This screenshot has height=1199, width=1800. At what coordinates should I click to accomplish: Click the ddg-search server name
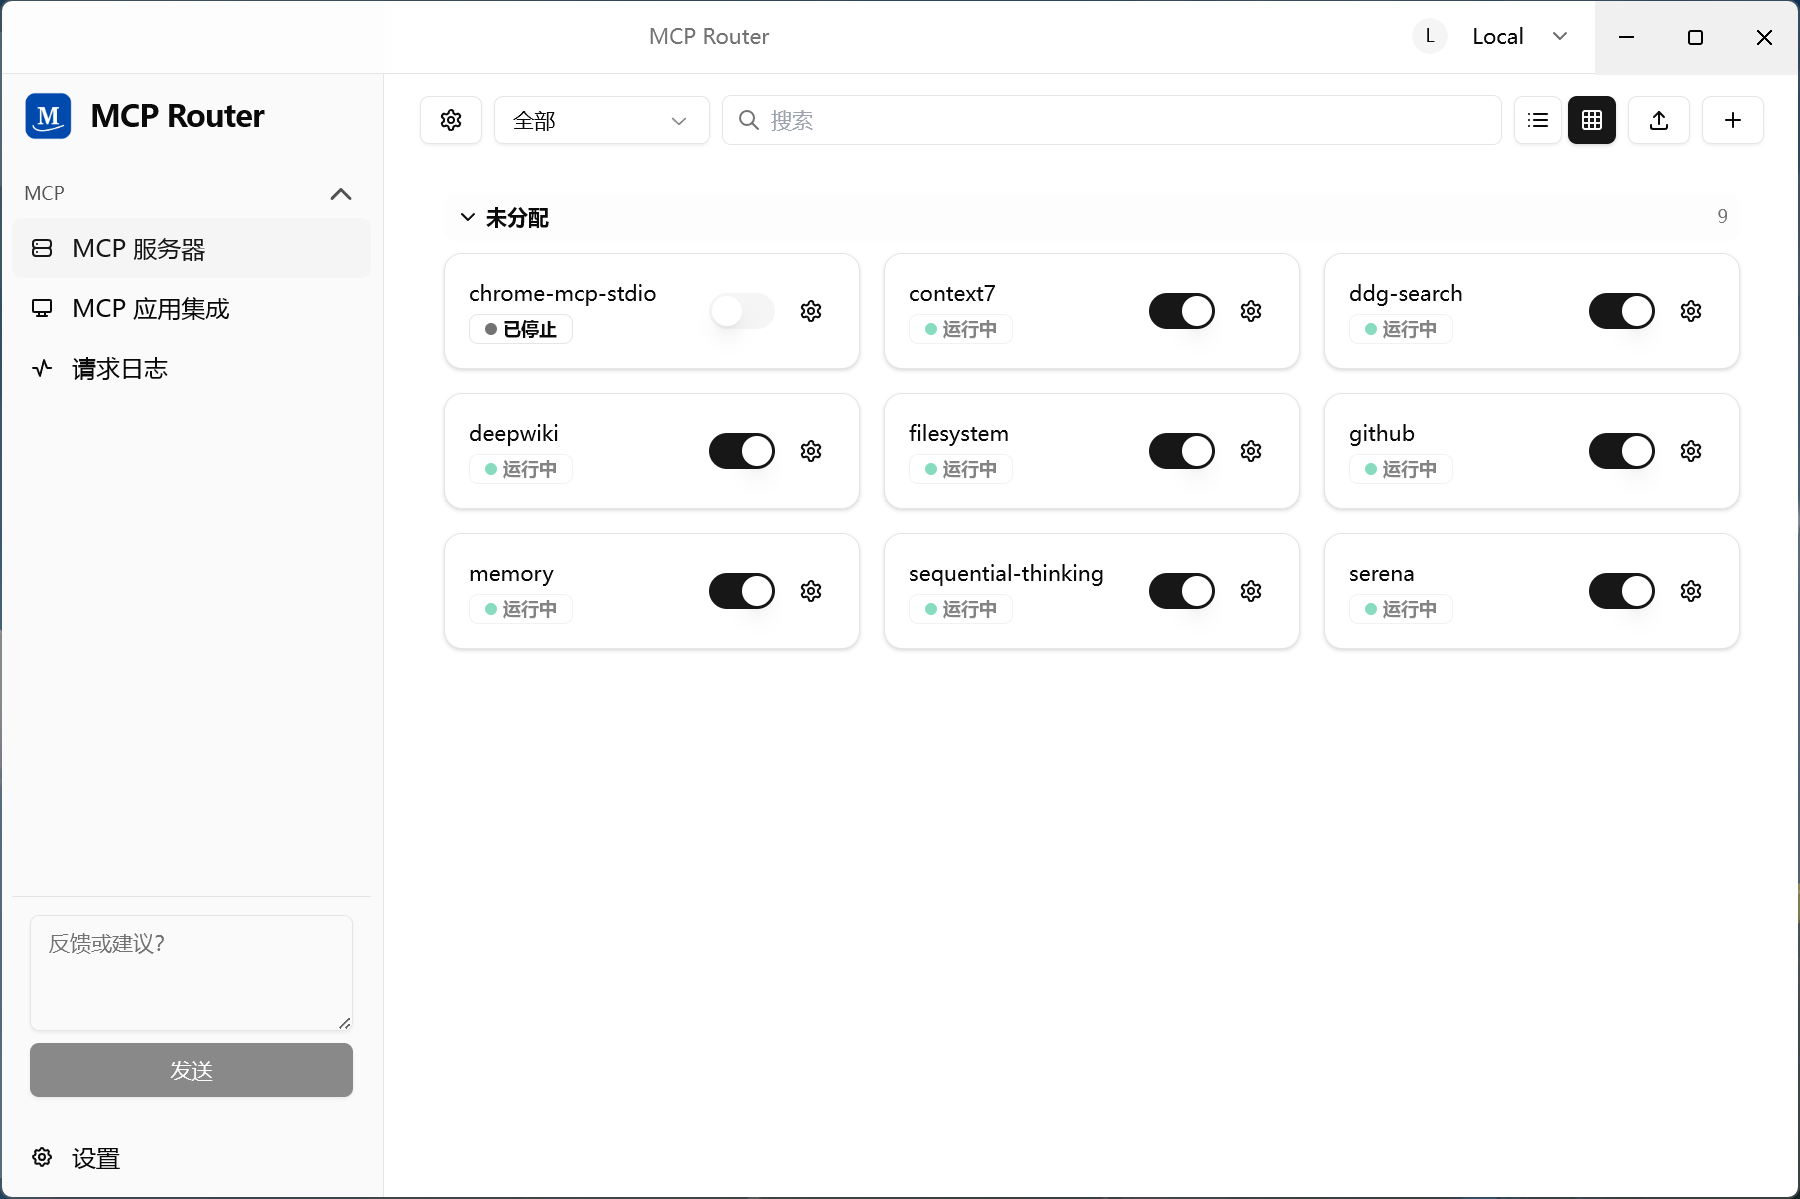click(1405, 293)
